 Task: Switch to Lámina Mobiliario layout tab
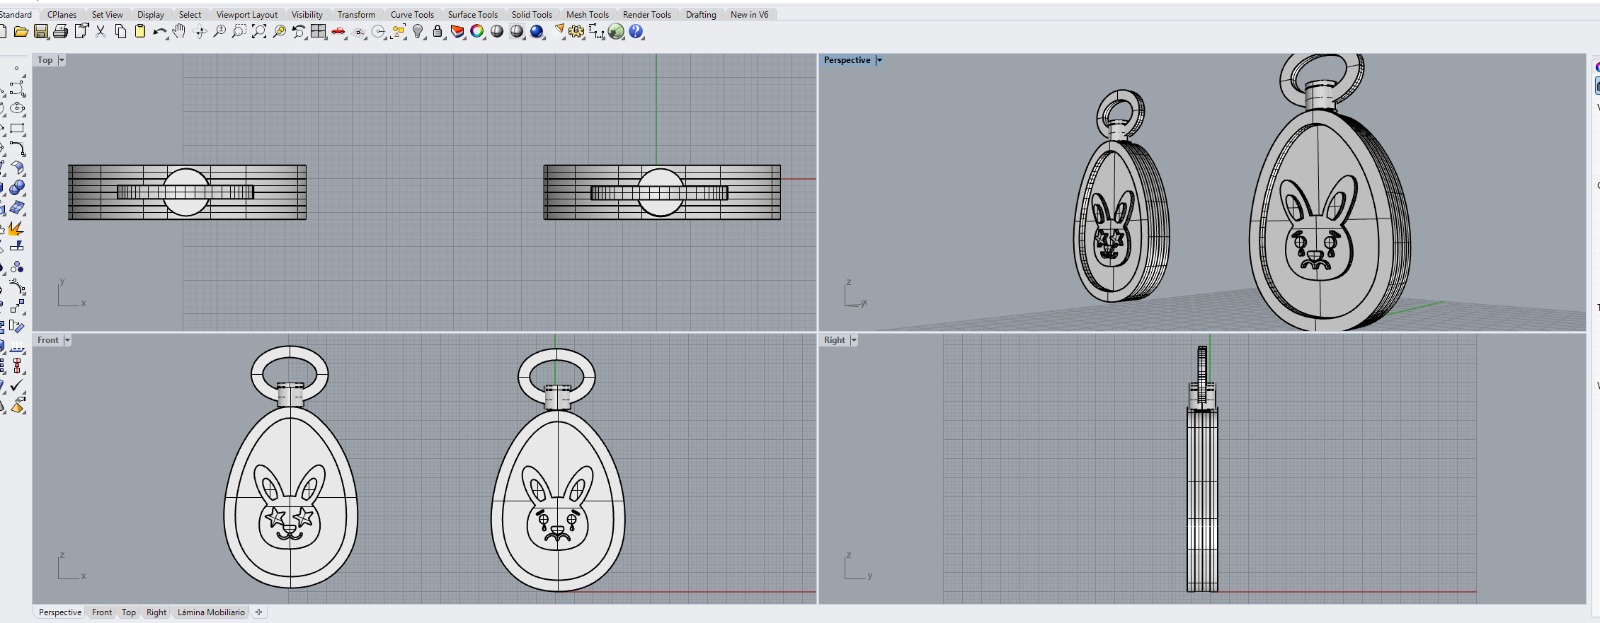coord(211,612)
